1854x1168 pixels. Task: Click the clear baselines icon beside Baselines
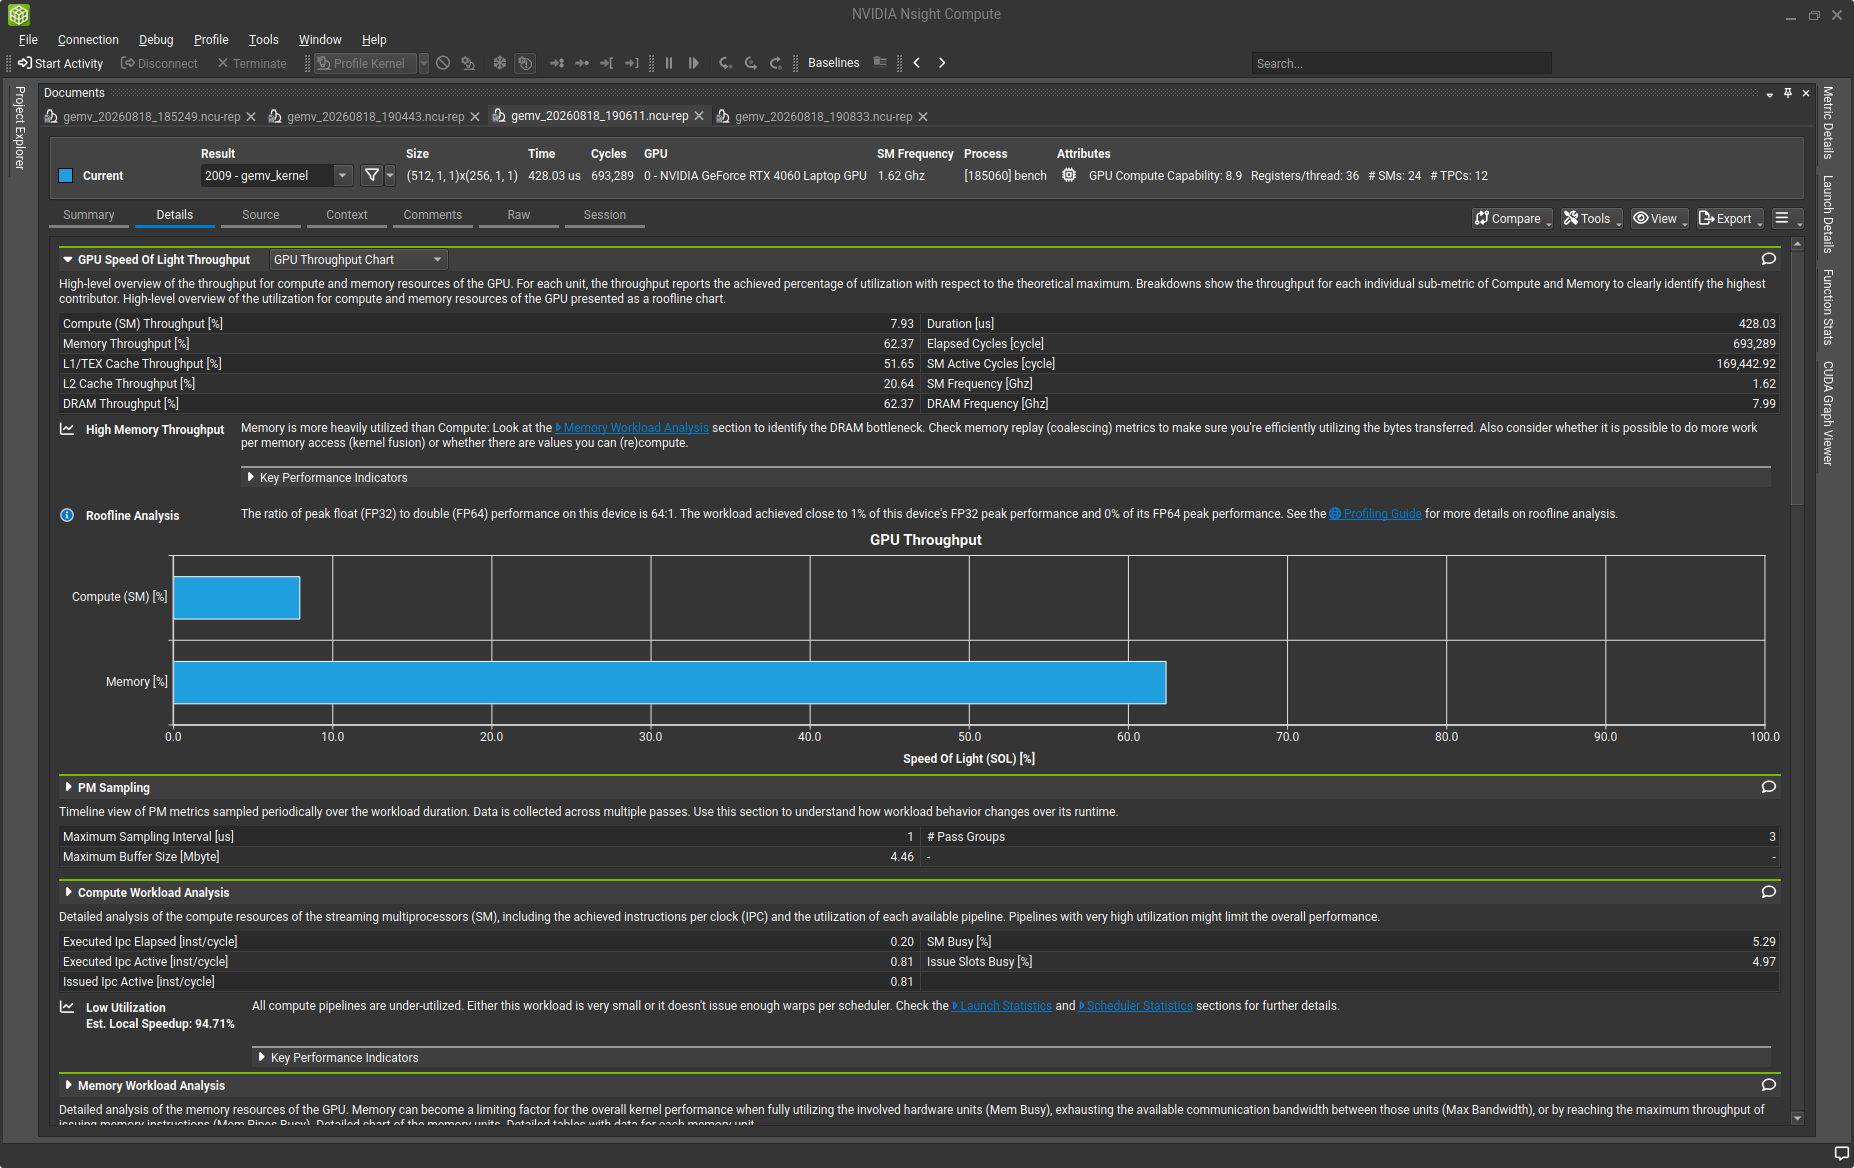click(880, 62)
